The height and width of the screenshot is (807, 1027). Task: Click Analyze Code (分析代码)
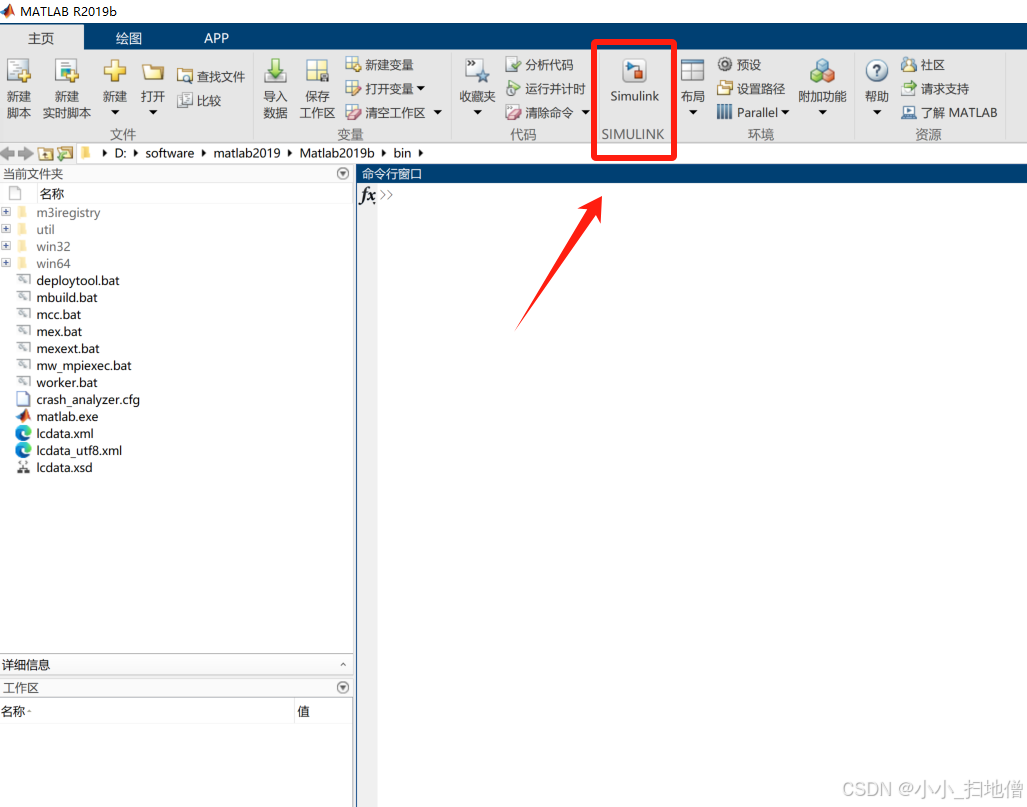pyautogui.click(x=540, y=64)
